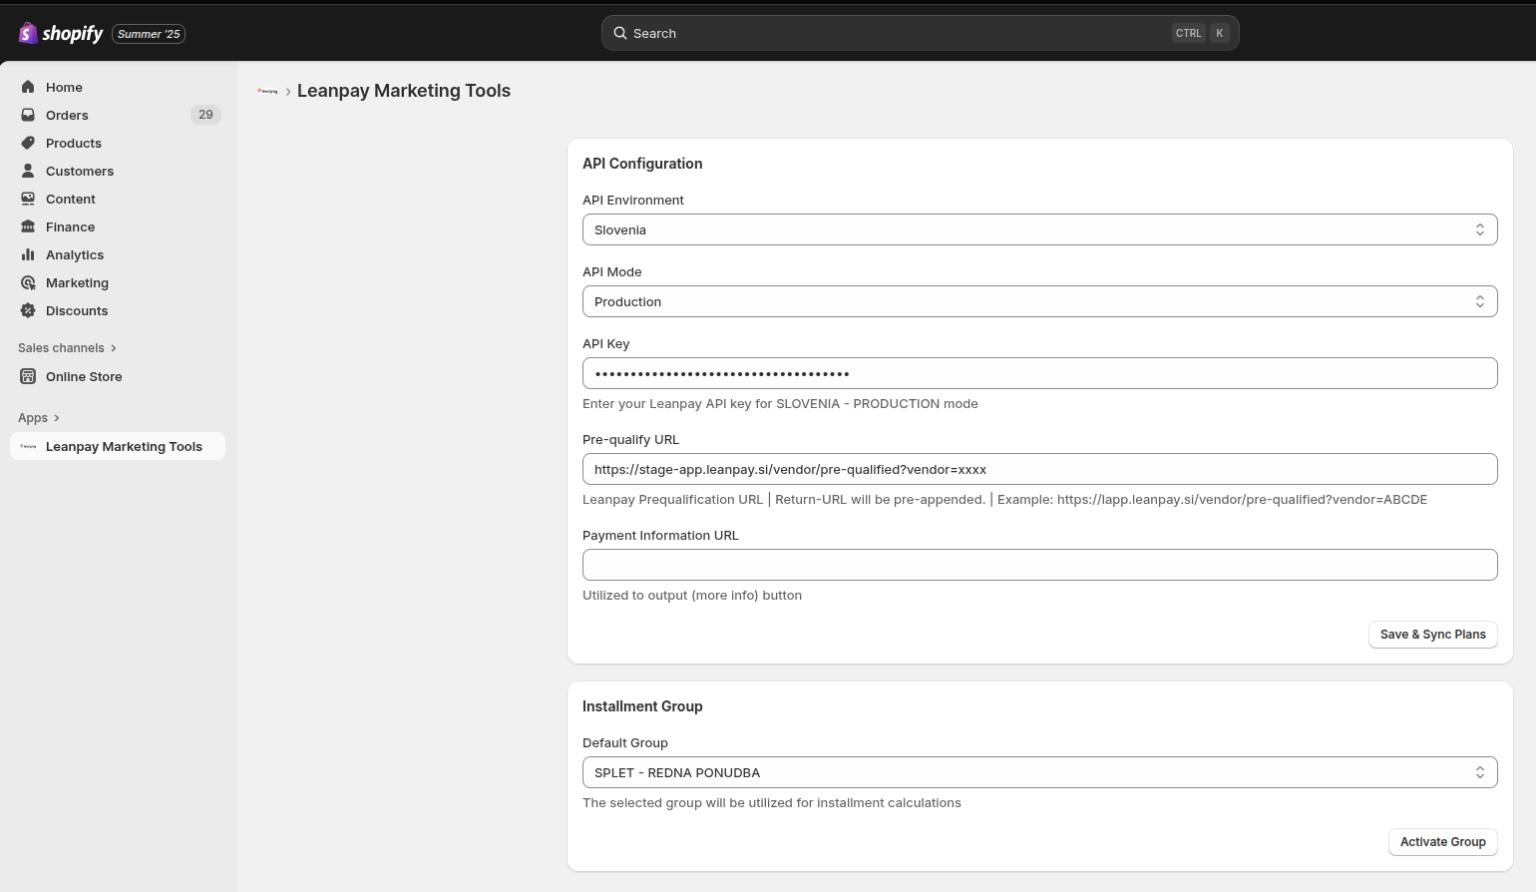Viewport: 1536px width, 892px height.
Task: Click the Content sidebar link
Action: 70,199
